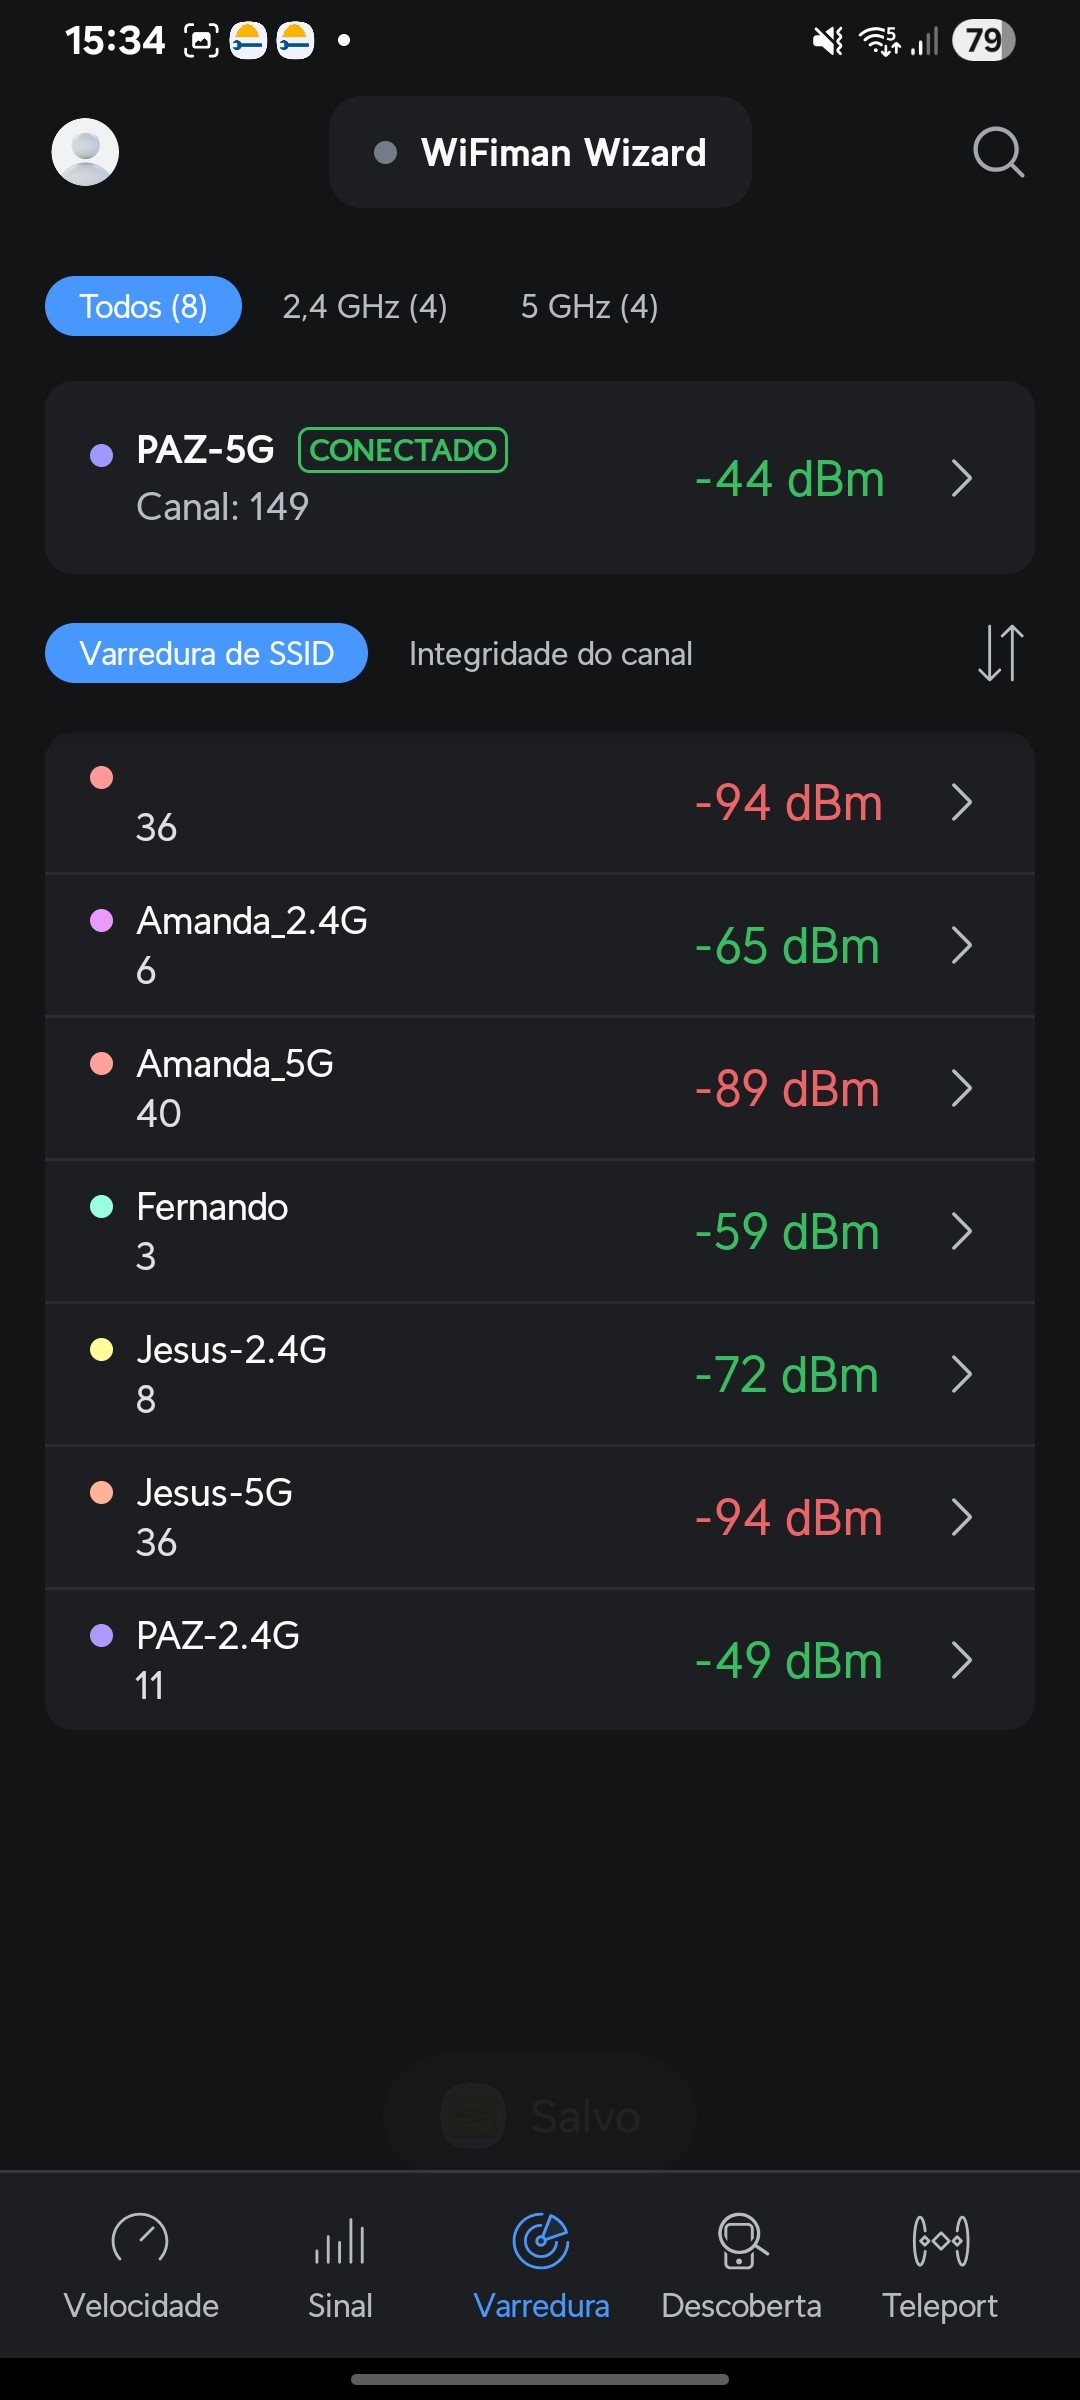1080x2400 pixels.
Task: Tap the search magnifier icon
Action: tap(998, 152)
